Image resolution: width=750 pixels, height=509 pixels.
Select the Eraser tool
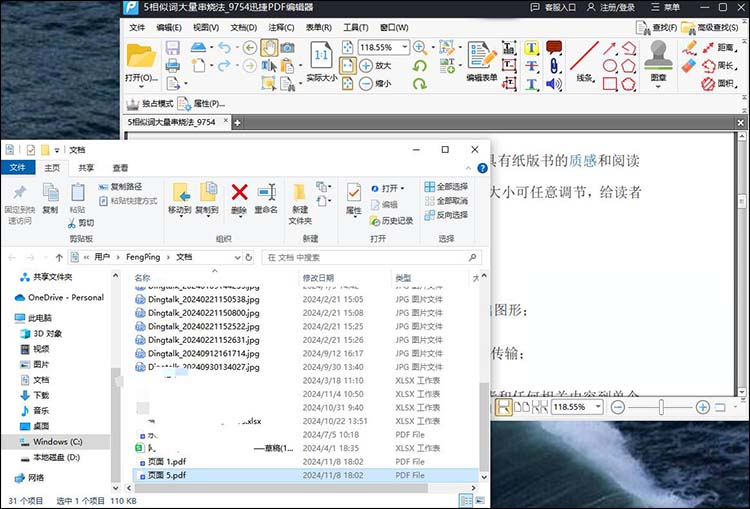click(x=689, y=66)
